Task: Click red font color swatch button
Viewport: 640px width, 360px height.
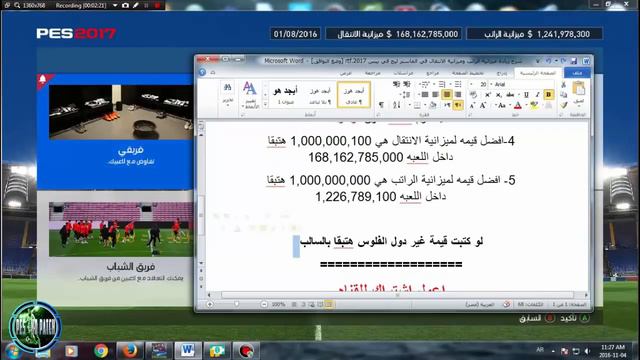Action: point(518,105)
